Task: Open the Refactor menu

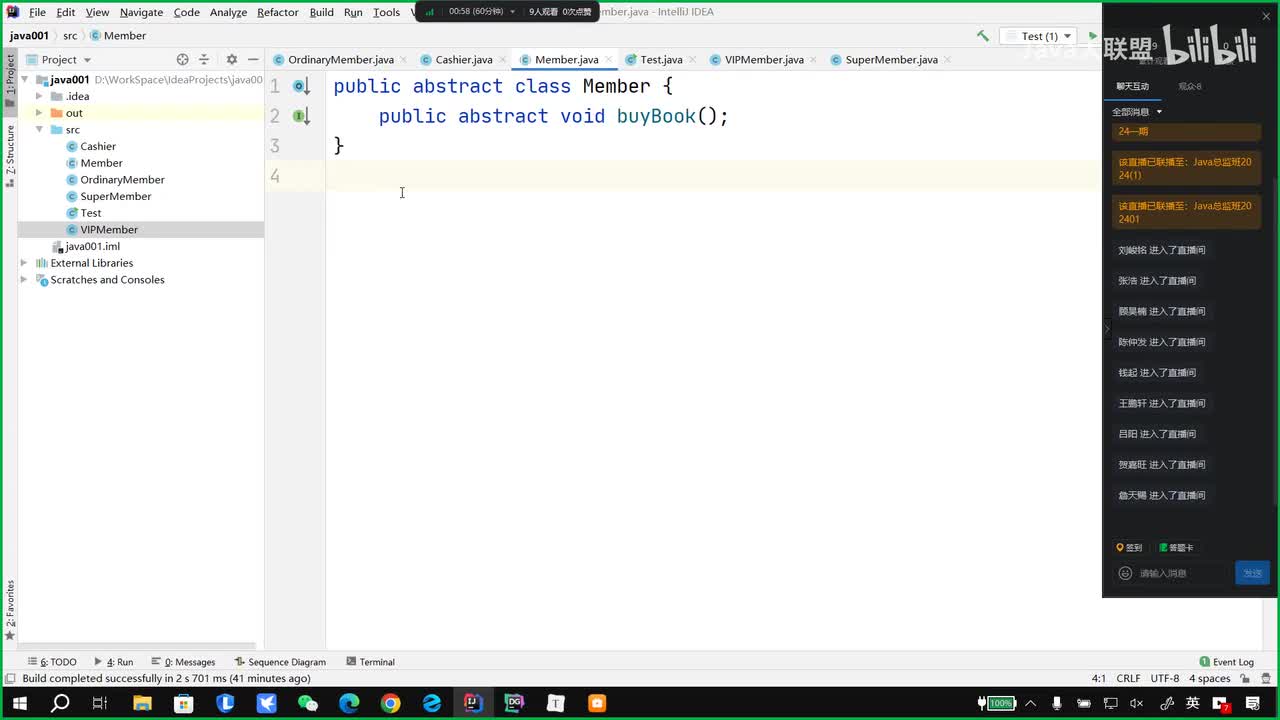Action: (278, 12)
